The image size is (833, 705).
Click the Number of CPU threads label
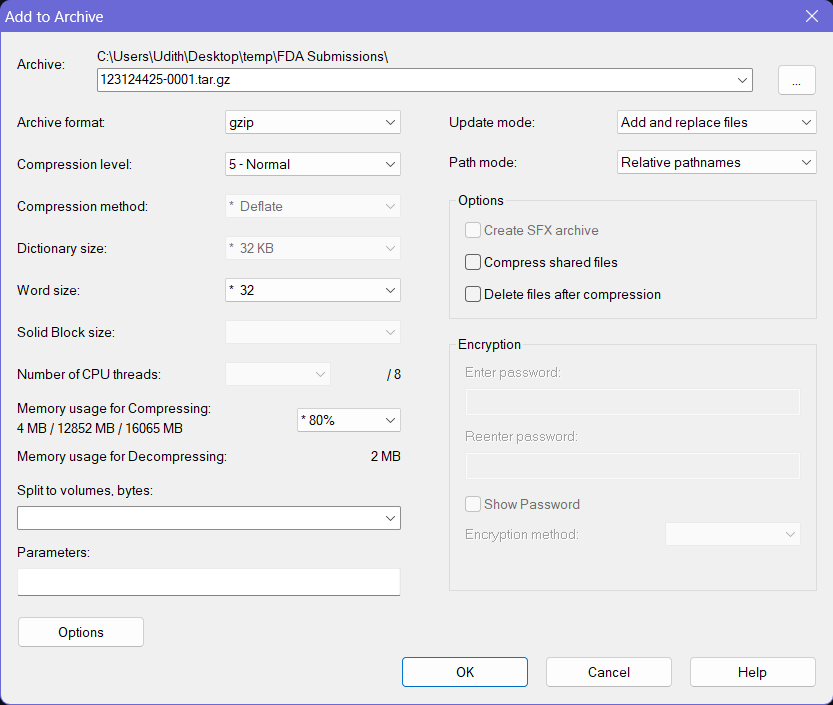click(89, 374)
